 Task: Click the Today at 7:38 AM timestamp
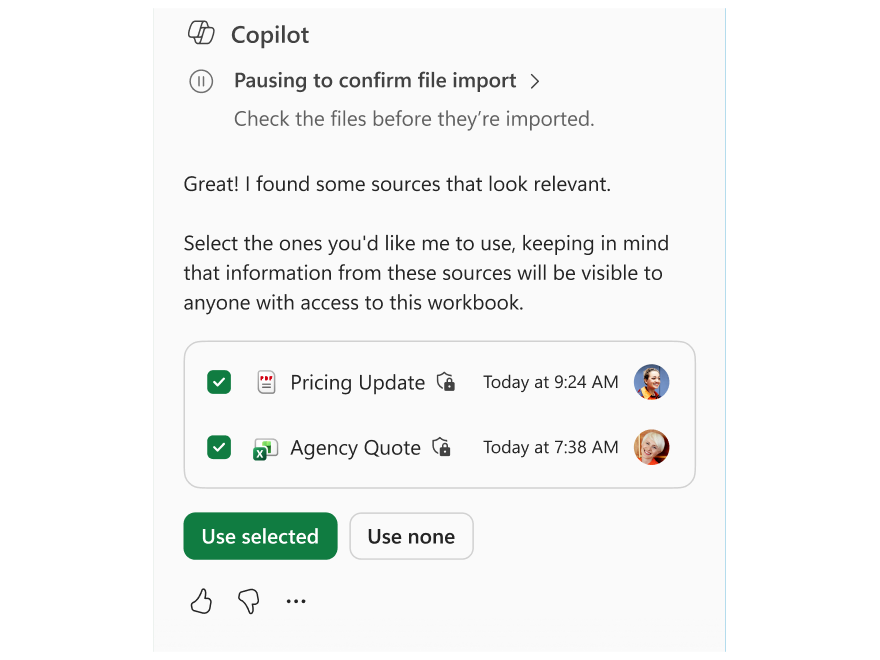click(551, 447)
